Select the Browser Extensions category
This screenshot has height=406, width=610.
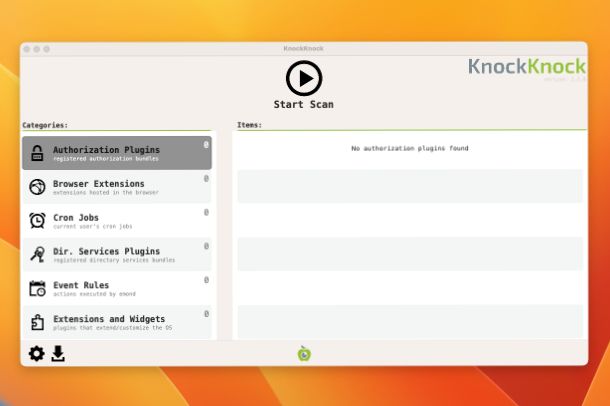(117, 187)
